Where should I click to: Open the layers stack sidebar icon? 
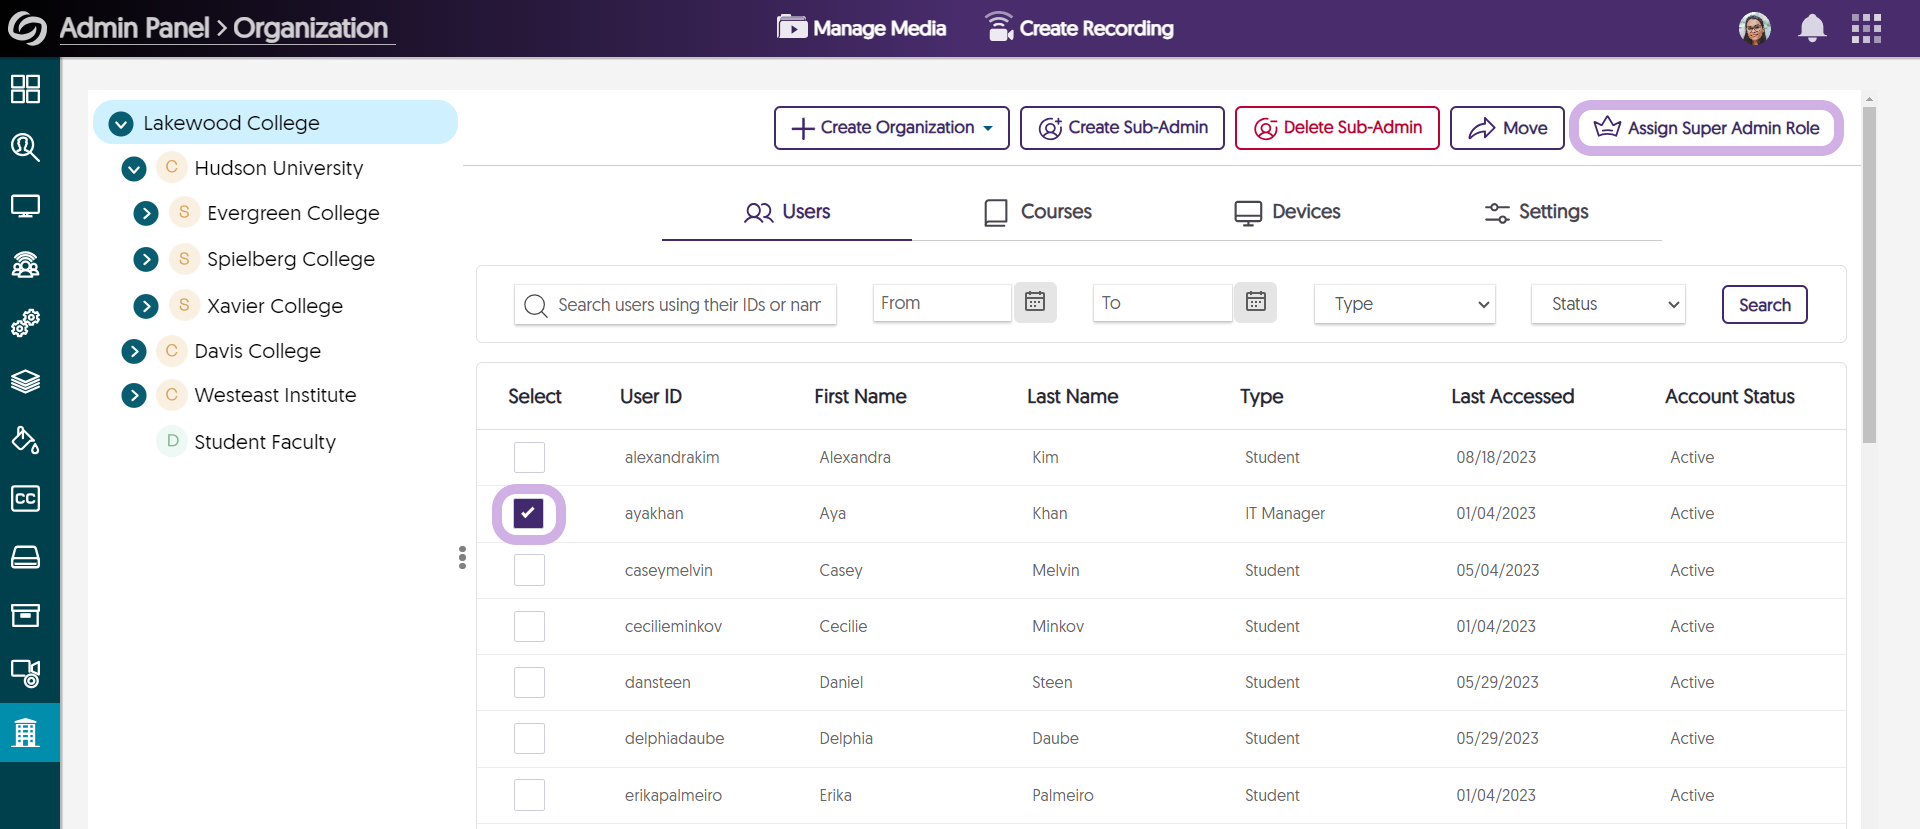25,381
